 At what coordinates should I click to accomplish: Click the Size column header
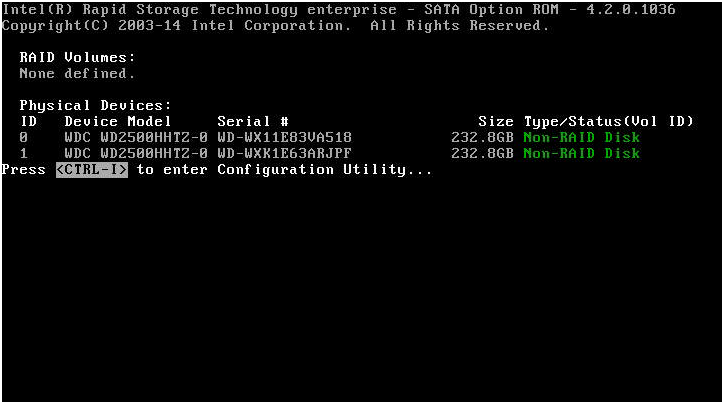496,121
